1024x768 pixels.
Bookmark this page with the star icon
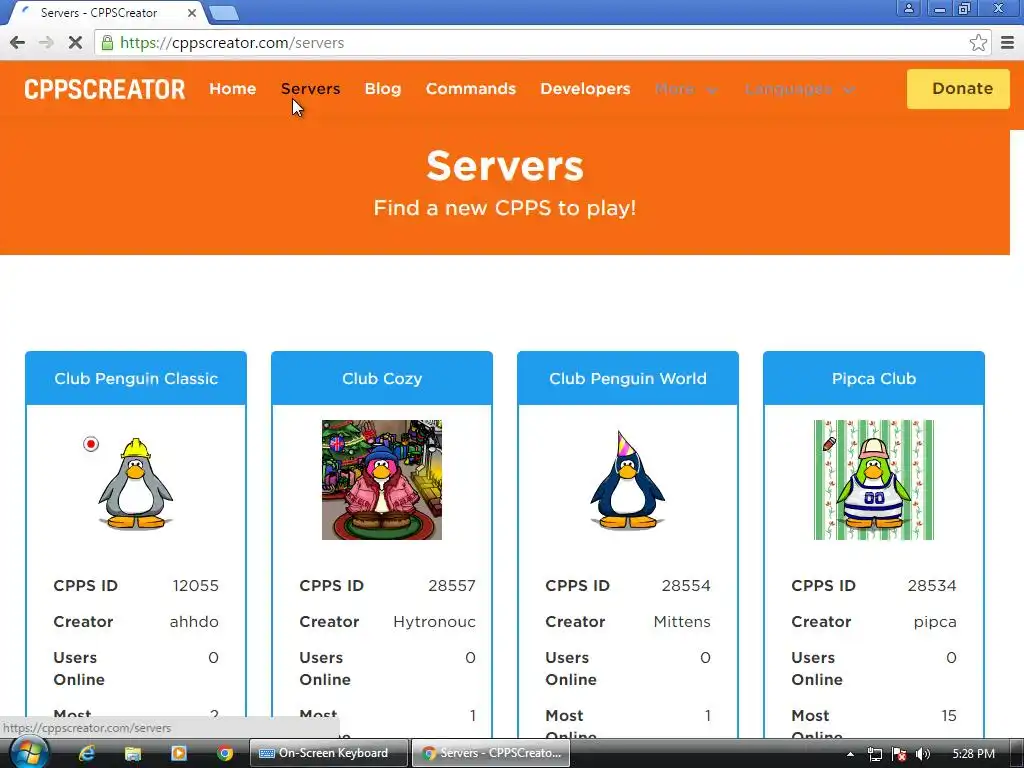point(978,43)
